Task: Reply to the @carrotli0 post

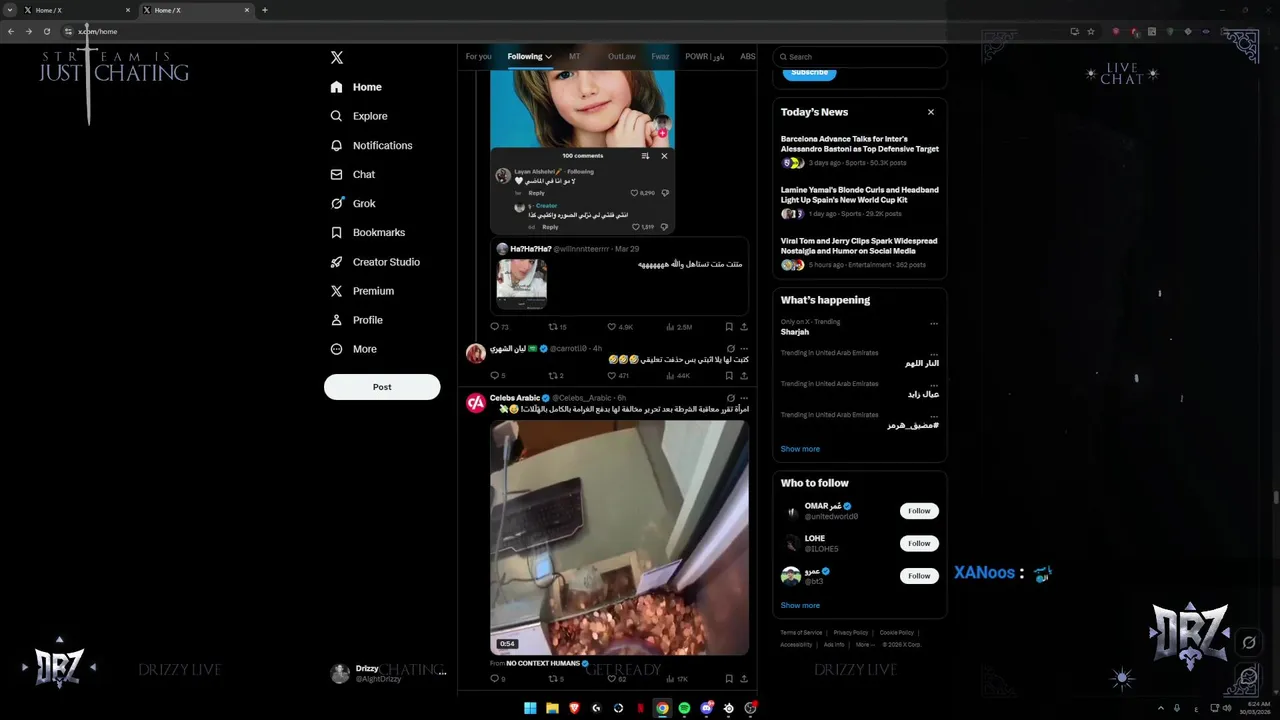Action: click(498, 376)
